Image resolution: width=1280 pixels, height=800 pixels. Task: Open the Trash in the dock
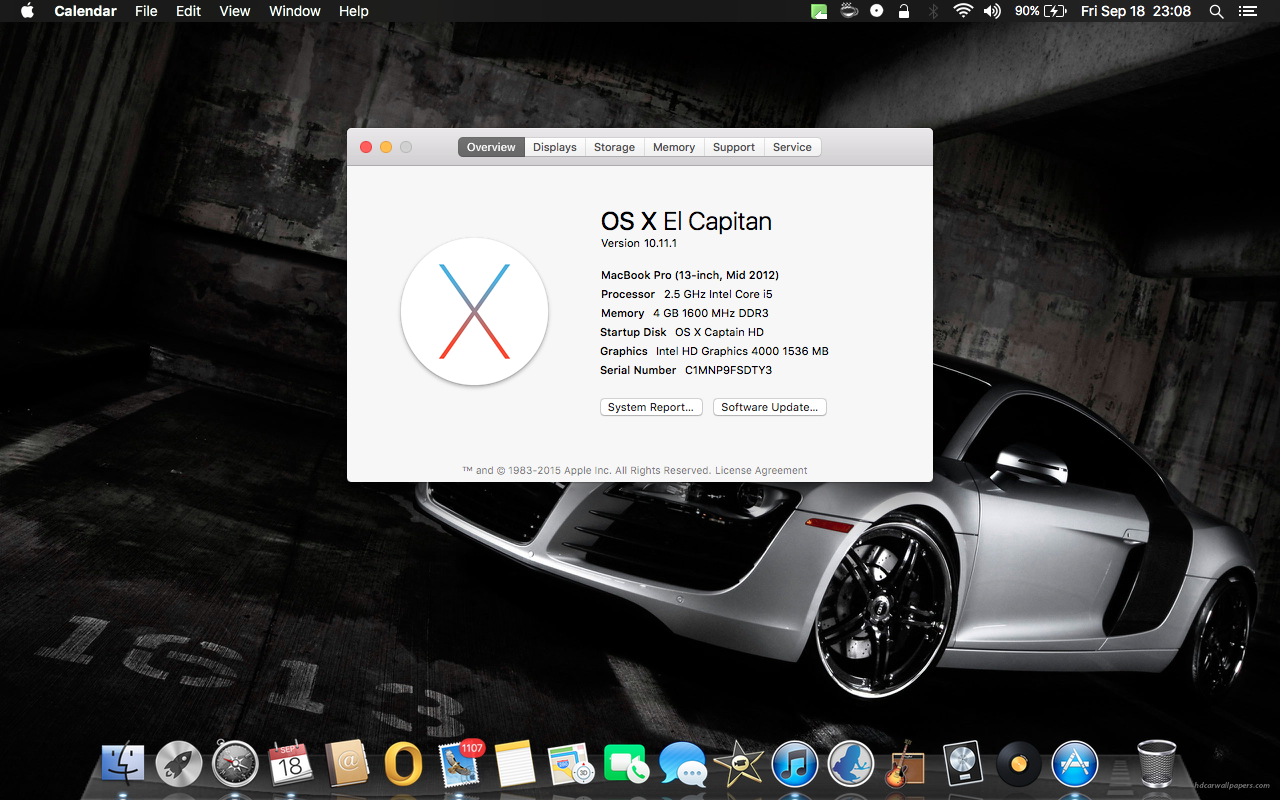coord(1157,765)
